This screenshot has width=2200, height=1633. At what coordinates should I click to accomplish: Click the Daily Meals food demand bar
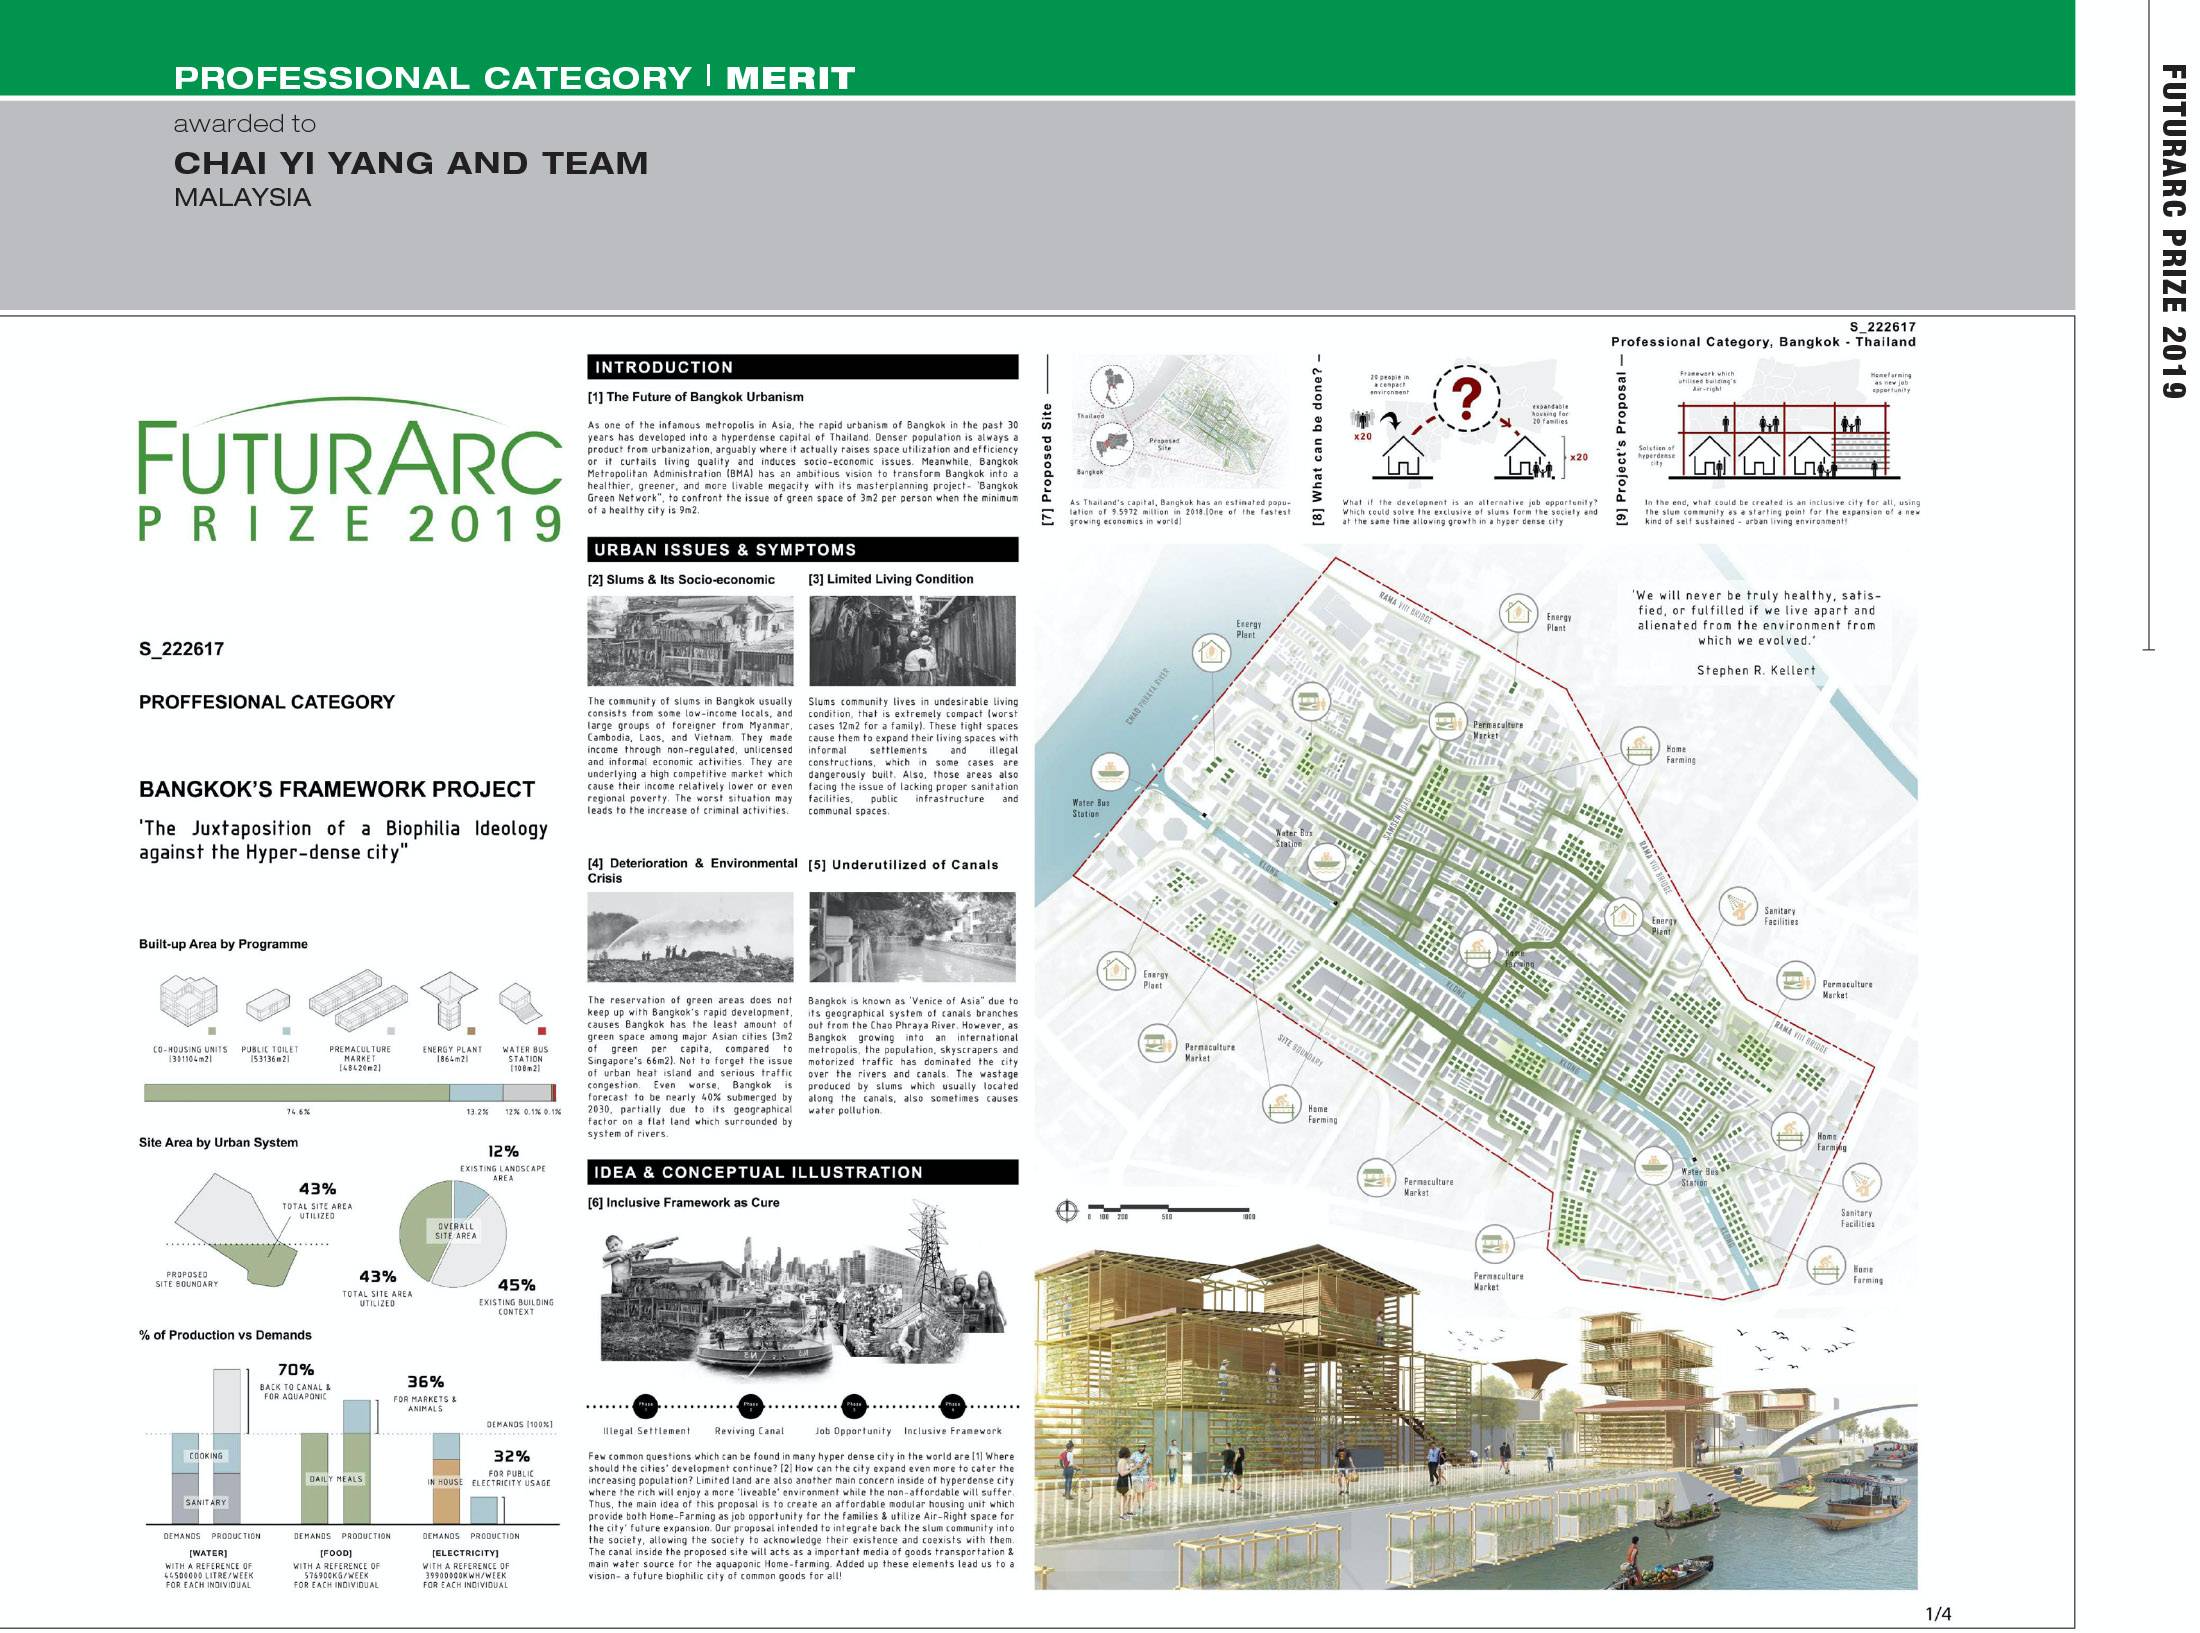coord(315,1478)
